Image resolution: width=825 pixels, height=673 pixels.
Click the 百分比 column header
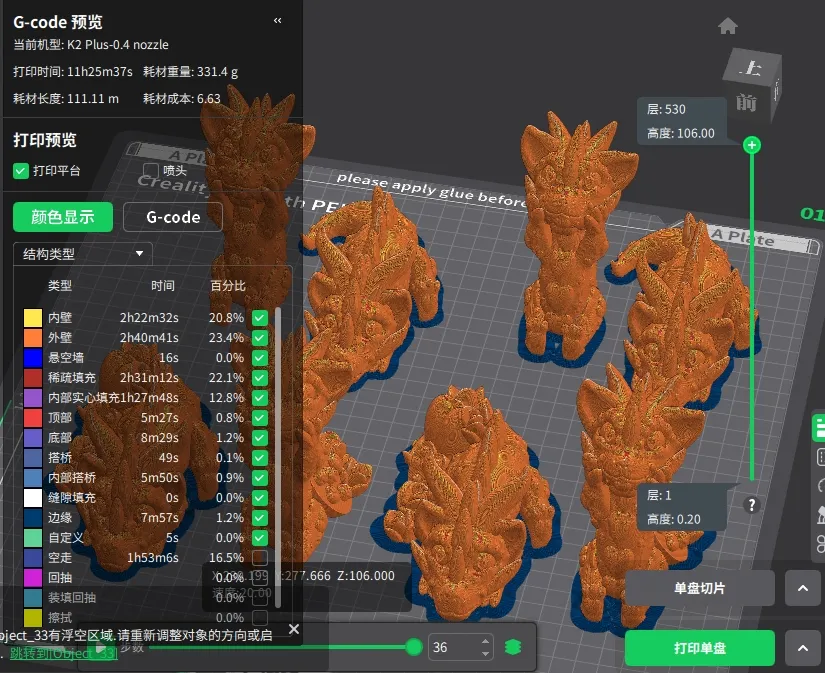(x=228, y=286)
